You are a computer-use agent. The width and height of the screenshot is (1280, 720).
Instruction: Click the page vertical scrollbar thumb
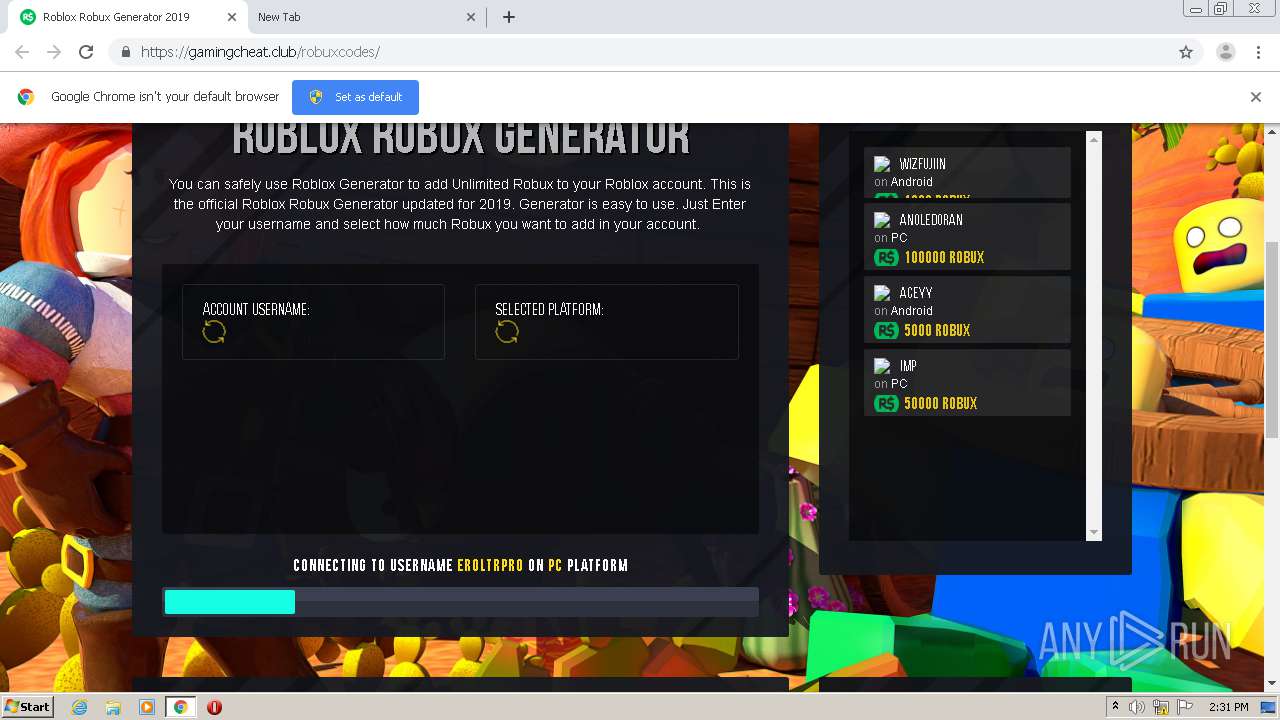pyautogui.click(x=1272, y=340)
